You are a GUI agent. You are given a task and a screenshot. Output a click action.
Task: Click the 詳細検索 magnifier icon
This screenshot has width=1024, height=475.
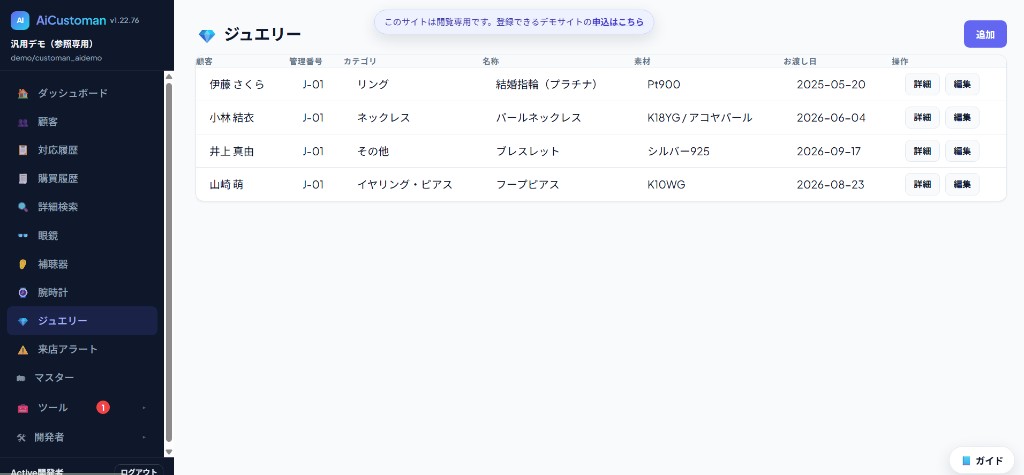tap(23, 207)
